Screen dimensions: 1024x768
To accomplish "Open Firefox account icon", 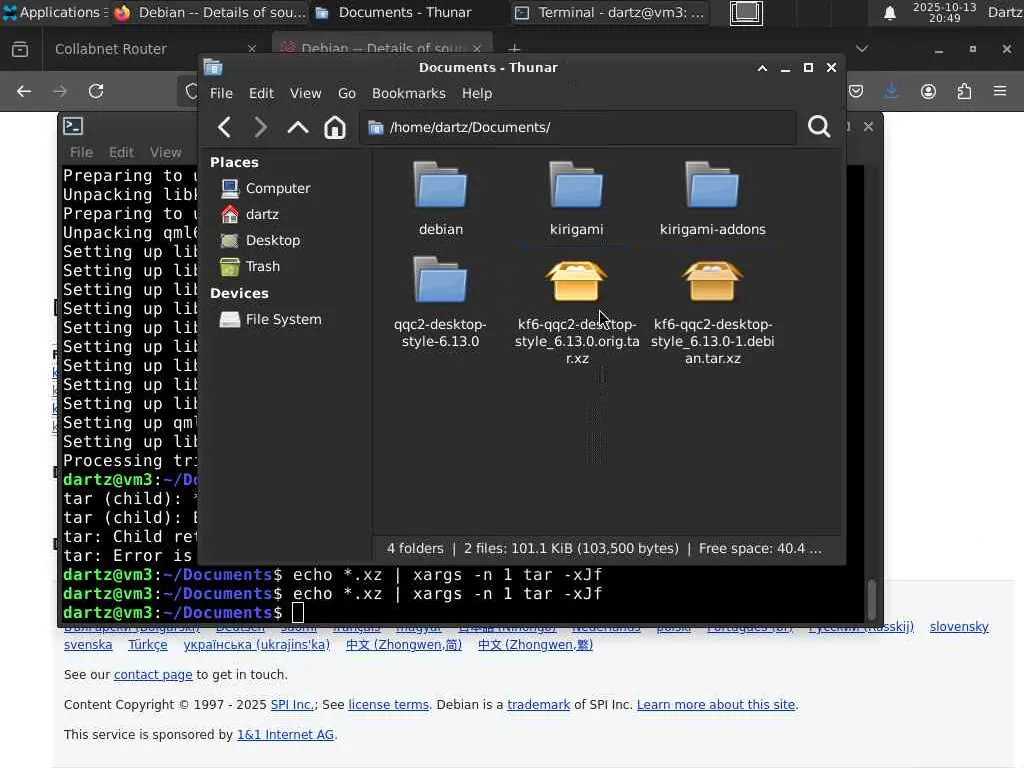I will 928,91.
